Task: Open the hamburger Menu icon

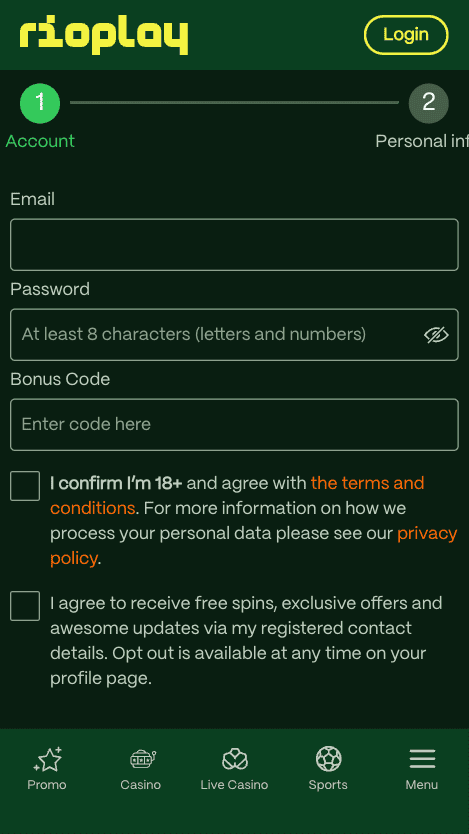Action: click(422, 759)
